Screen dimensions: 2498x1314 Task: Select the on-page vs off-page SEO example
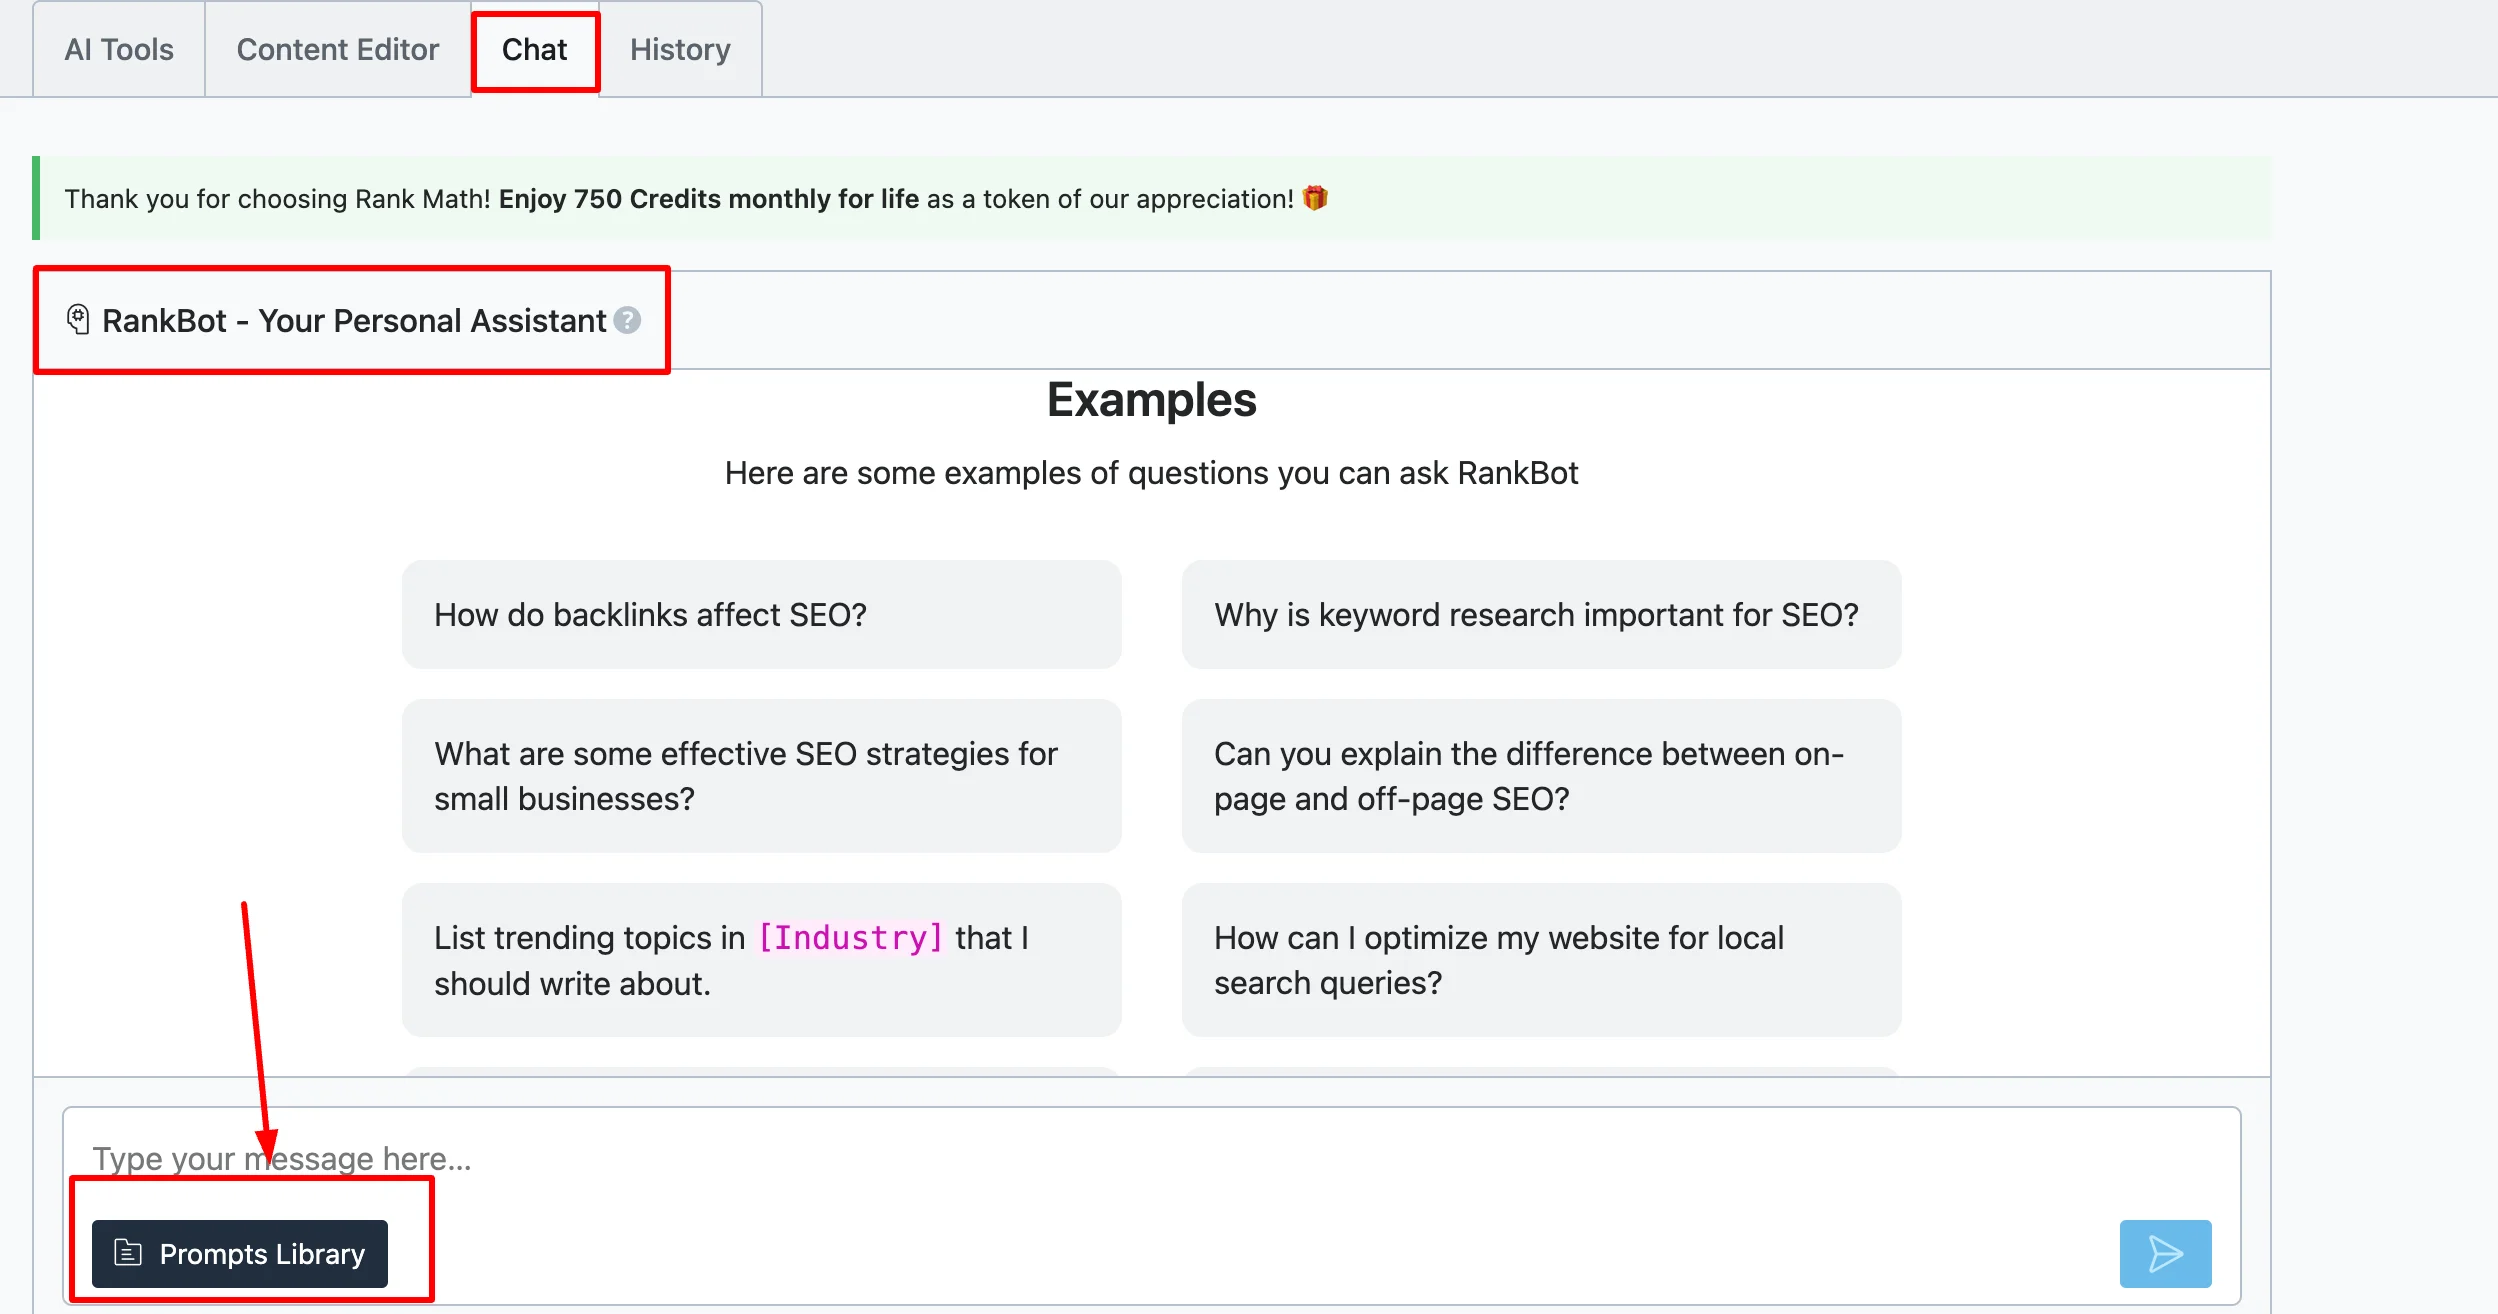[1540, 775]
